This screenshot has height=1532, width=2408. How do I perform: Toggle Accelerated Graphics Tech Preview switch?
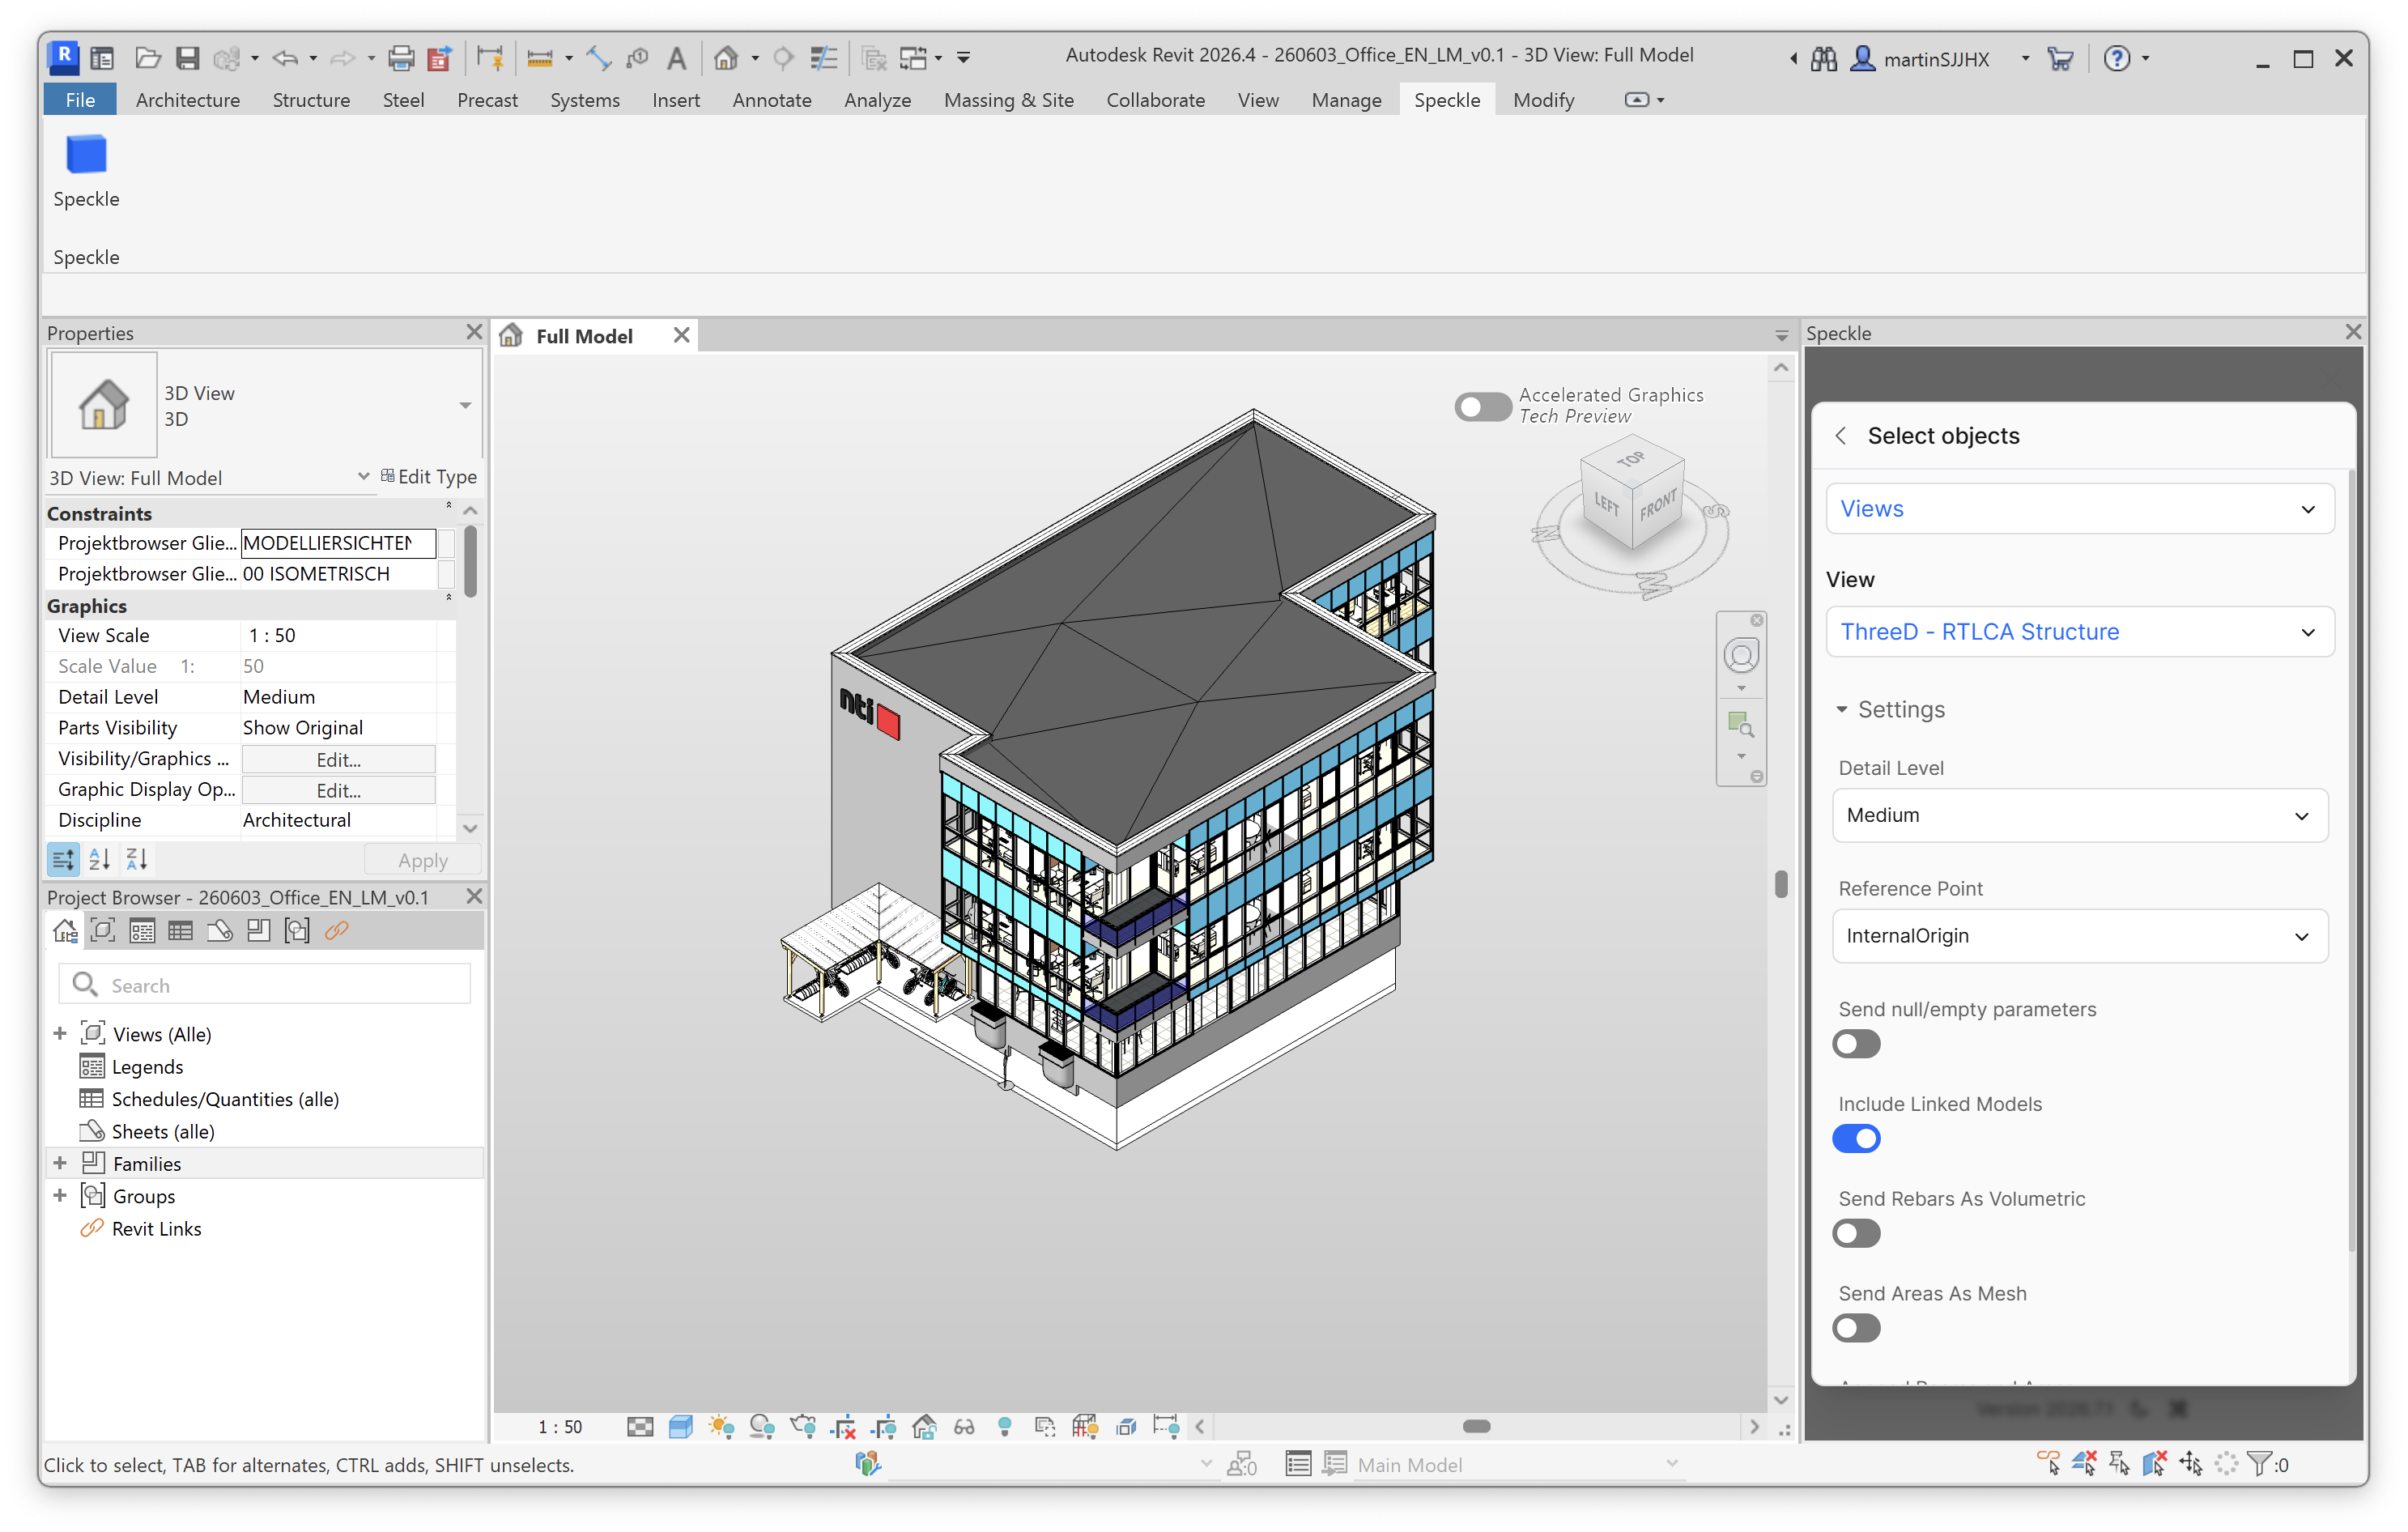point(1482,406)
